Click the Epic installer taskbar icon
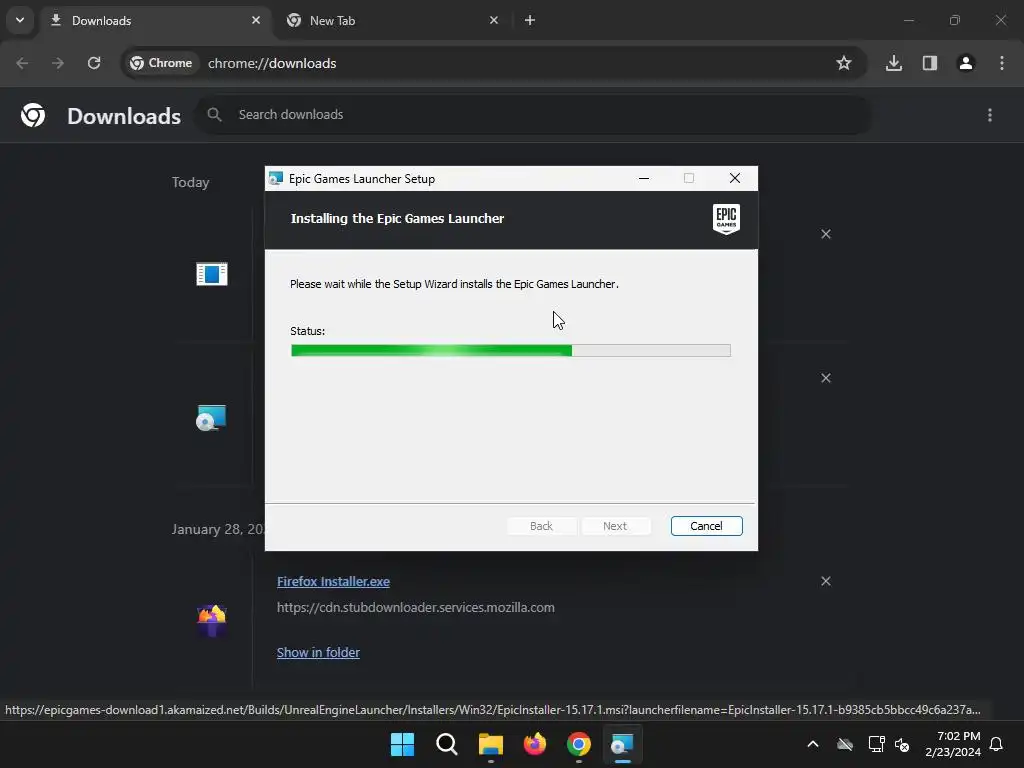This screenshot has height=768, width=1024. pyautogui.click(x=622, y=744)
